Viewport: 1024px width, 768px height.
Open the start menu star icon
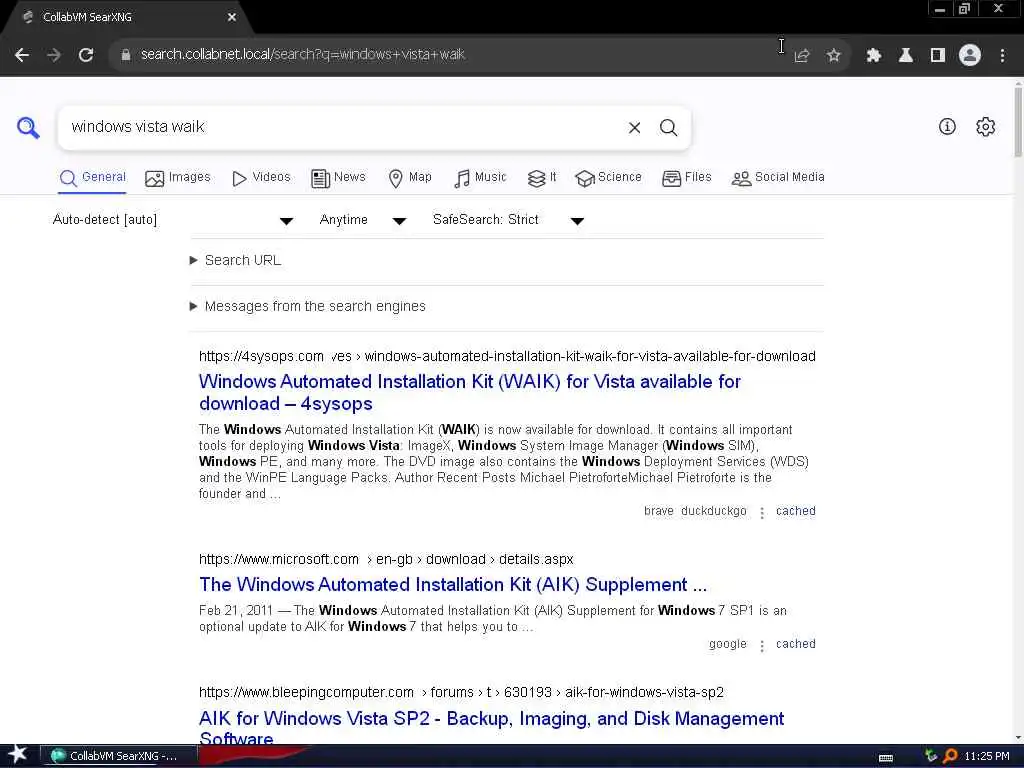point(18,754)
